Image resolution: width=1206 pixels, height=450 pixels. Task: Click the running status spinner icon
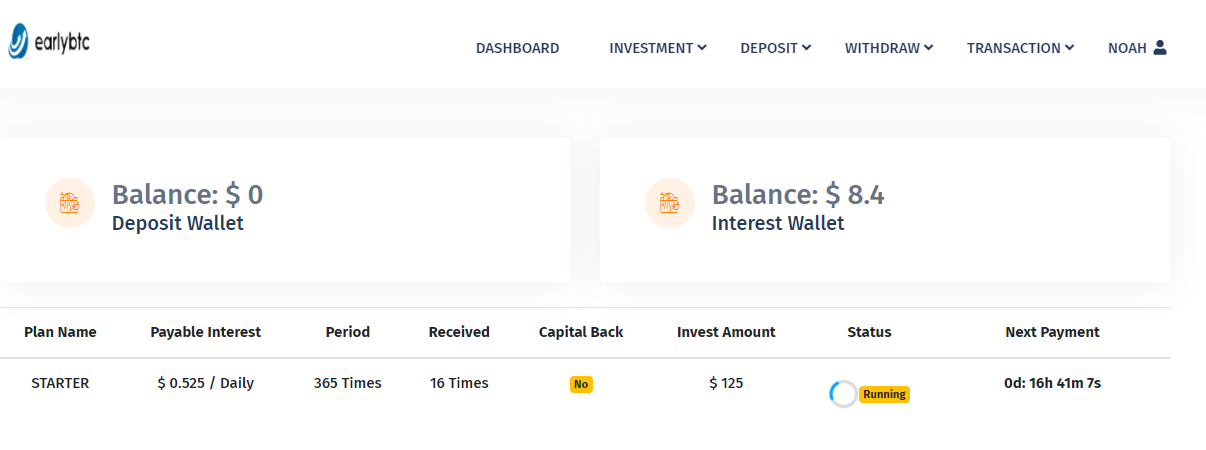pos(843,394)
